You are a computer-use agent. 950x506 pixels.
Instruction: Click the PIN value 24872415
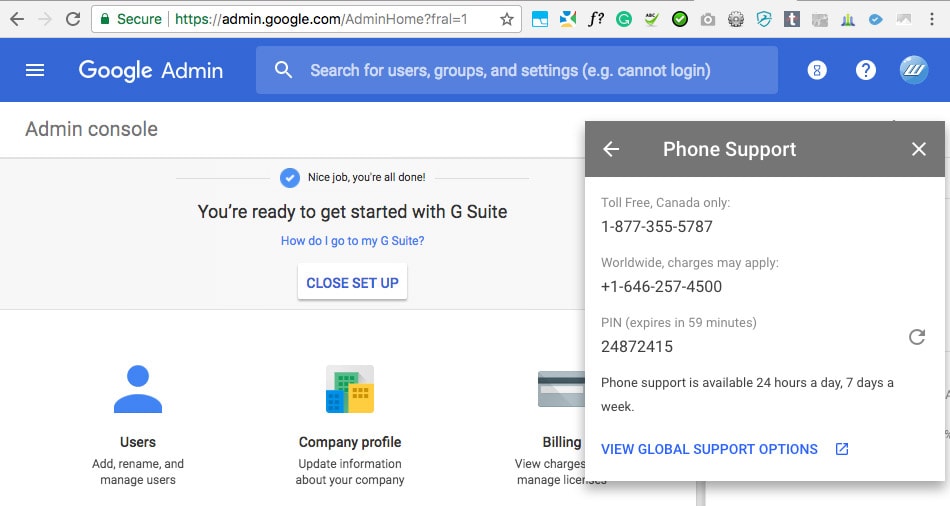(x=637, y=347)
